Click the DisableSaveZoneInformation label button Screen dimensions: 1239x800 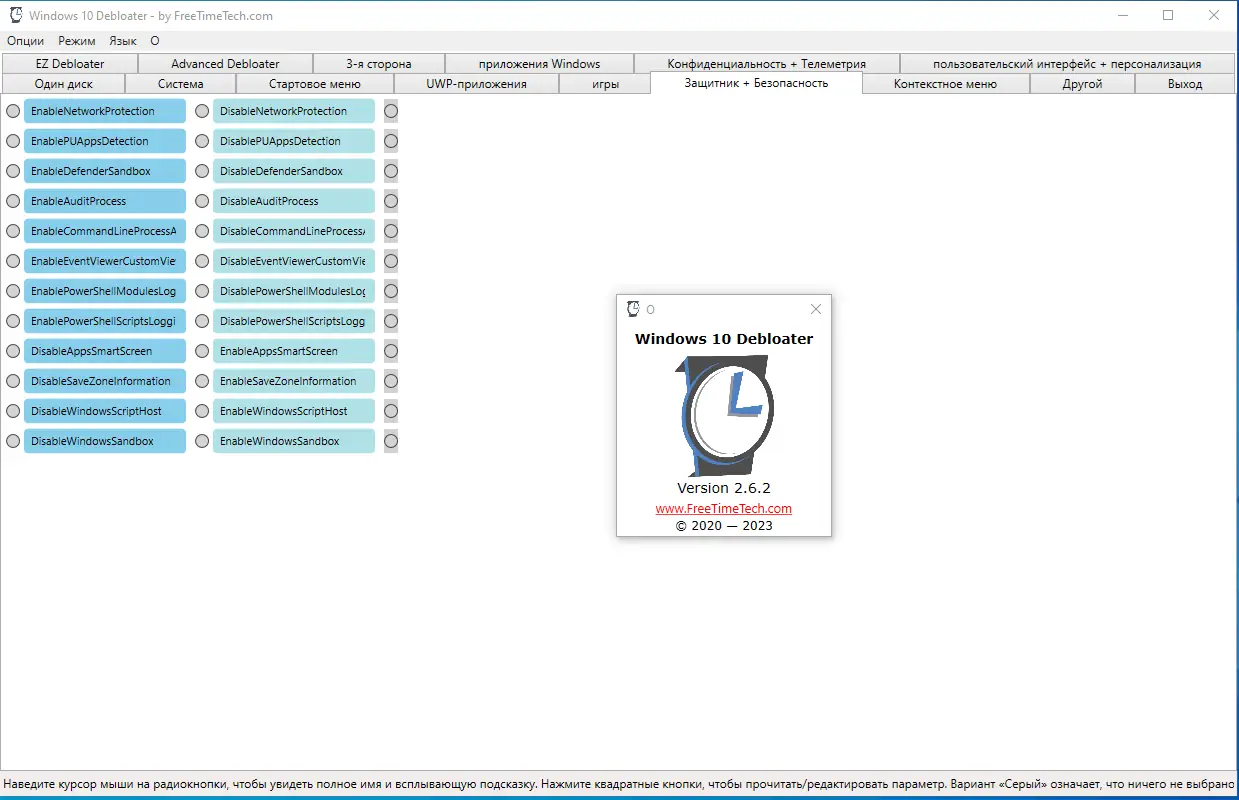click(x=105, y=381)
